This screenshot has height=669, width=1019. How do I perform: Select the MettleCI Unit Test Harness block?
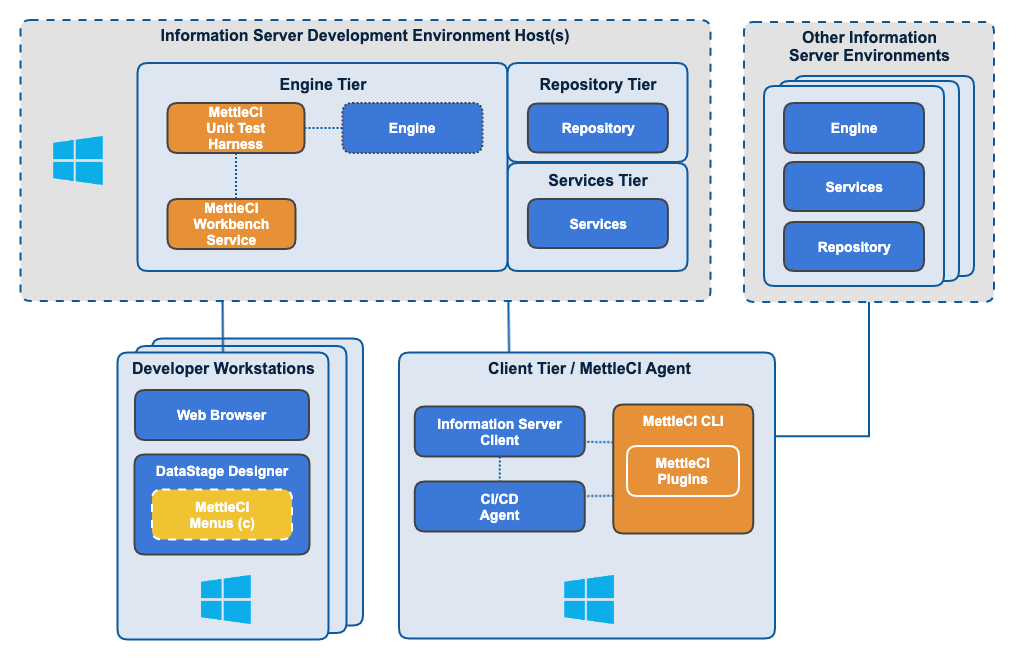[235, 128]
